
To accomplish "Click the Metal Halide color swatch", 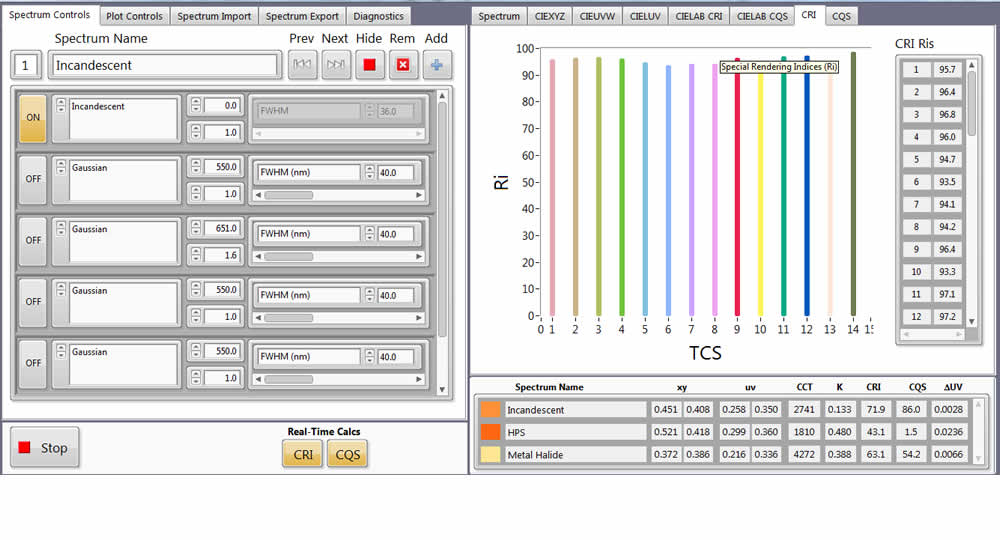I will tap(490, 455).
